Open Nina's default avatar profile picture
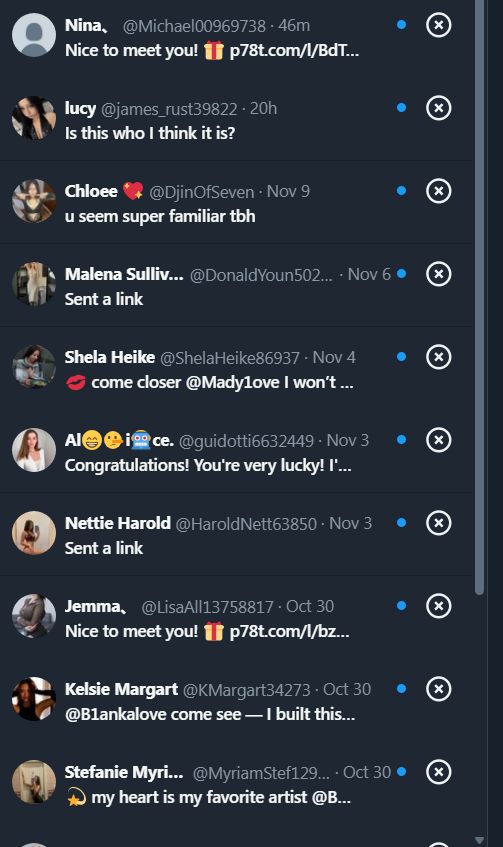Viewport: 503px width, 847px height. [34, 35]
